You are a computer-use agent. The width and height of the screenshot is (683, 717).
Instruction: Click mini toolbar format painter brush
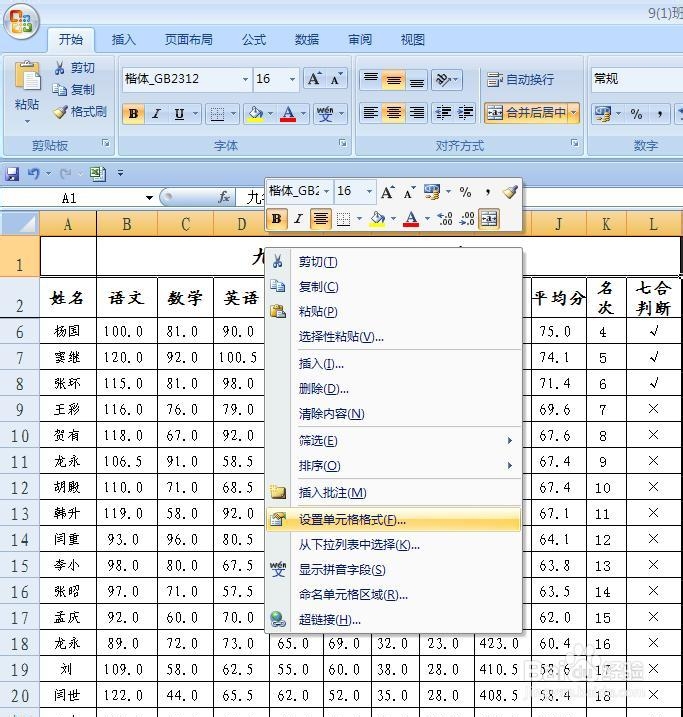point(510,192)
